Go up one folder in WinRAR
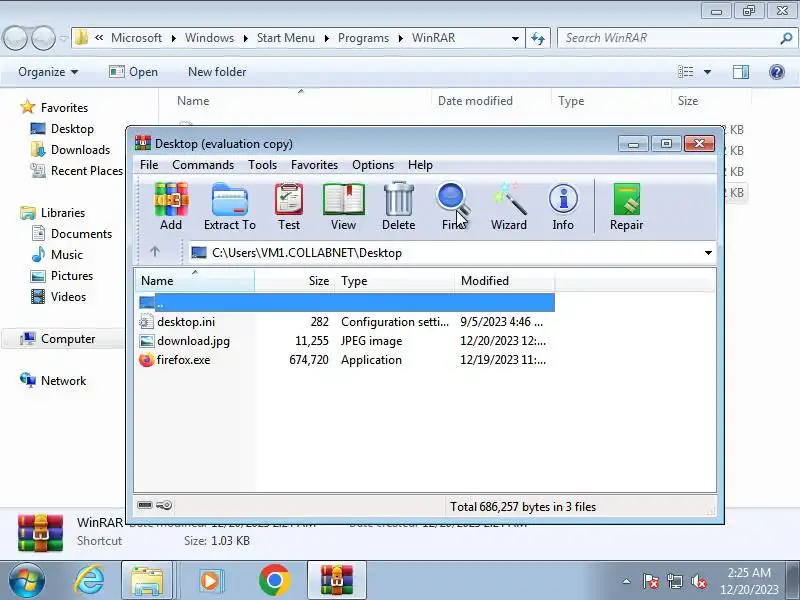This screenshot has width=800, height=600. (155, 252)
